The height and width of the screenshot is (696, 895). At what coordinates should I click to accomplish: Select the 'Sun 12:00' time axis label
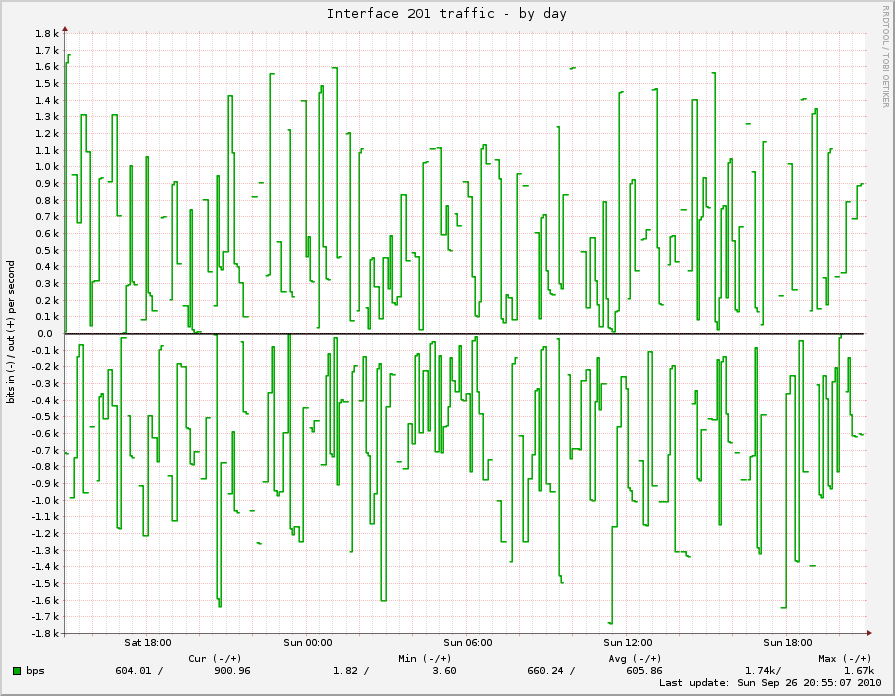tap(628, 643)
